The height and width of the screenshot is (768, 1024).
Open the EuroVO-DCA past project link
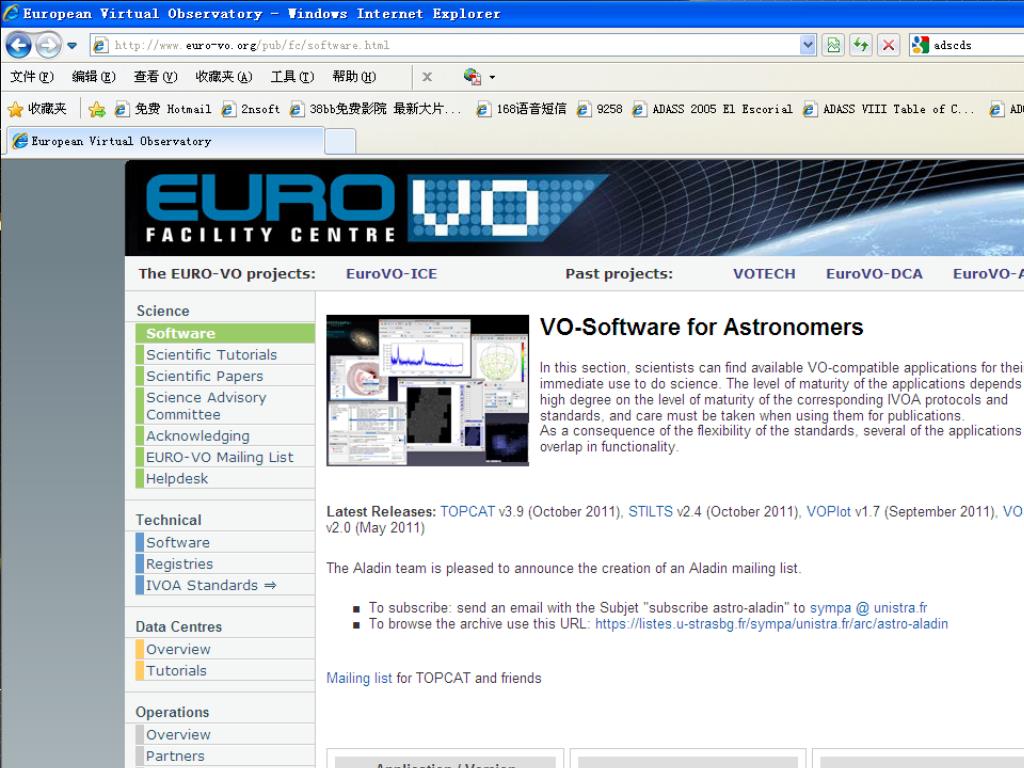874,274
